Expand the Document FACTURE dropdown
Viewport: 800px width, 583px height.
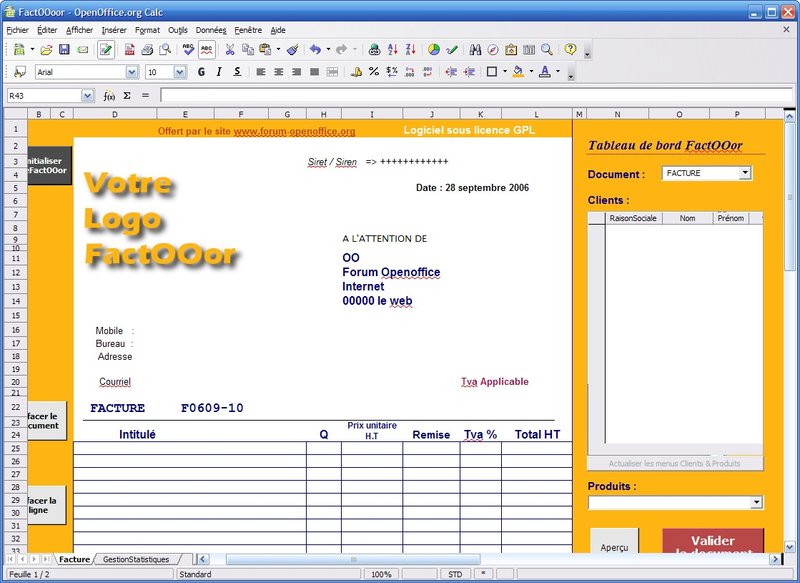(x=744, y=173)
